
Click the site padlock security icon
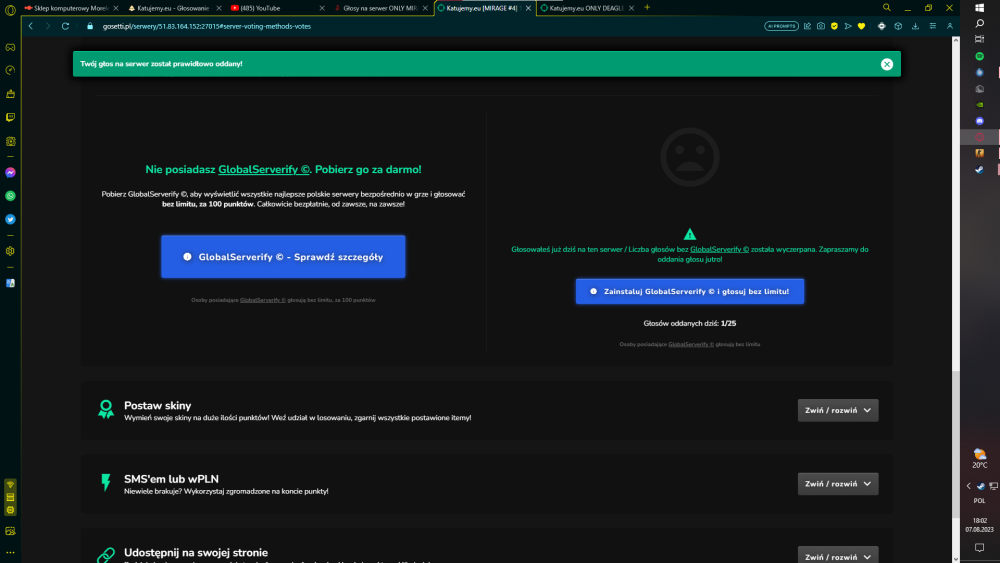[90, 26]
